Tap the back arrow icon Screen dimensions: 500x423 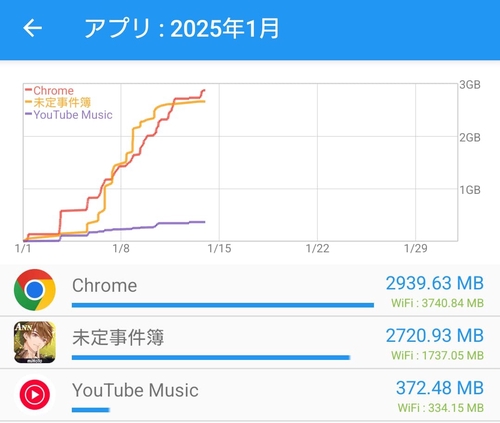tap(32, 28)
